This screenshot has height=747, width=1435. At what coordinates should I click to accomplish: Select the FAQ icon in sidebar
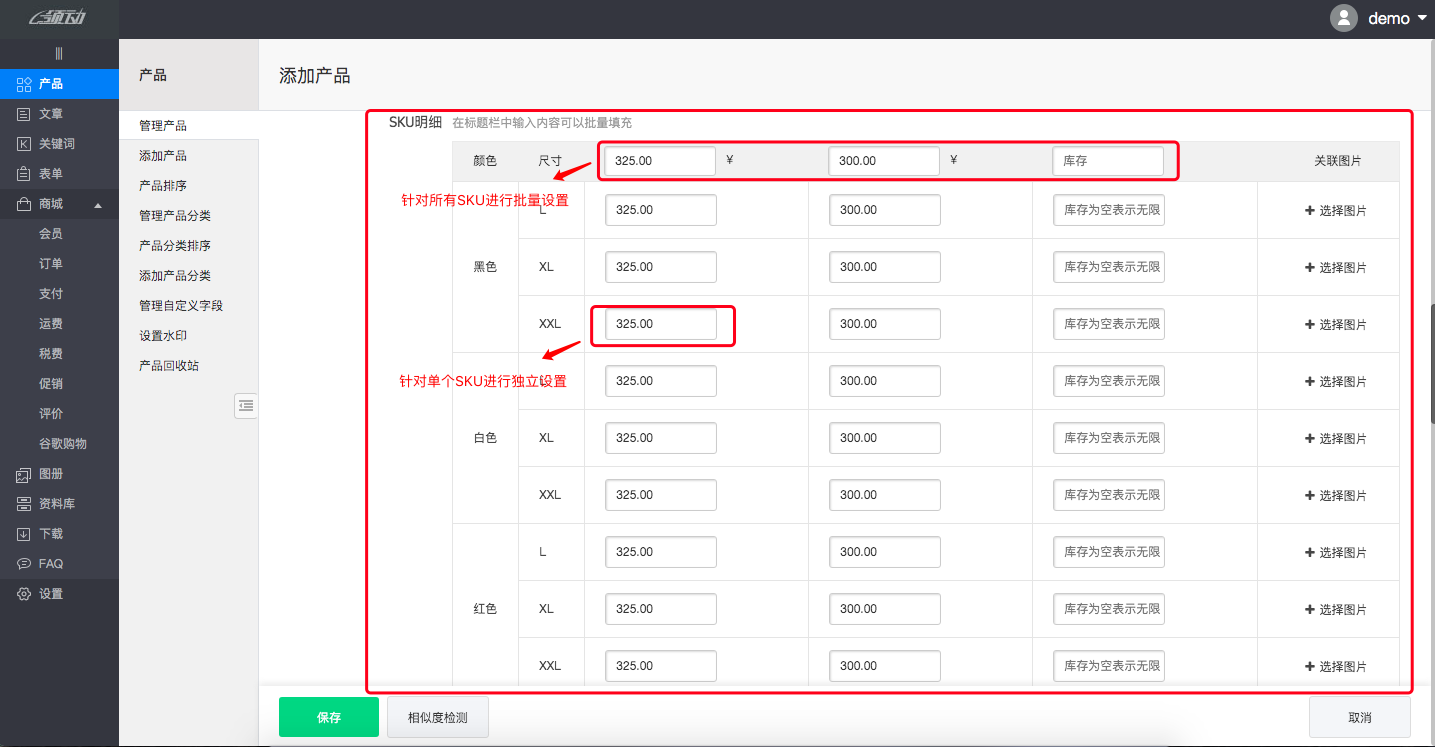22,563
